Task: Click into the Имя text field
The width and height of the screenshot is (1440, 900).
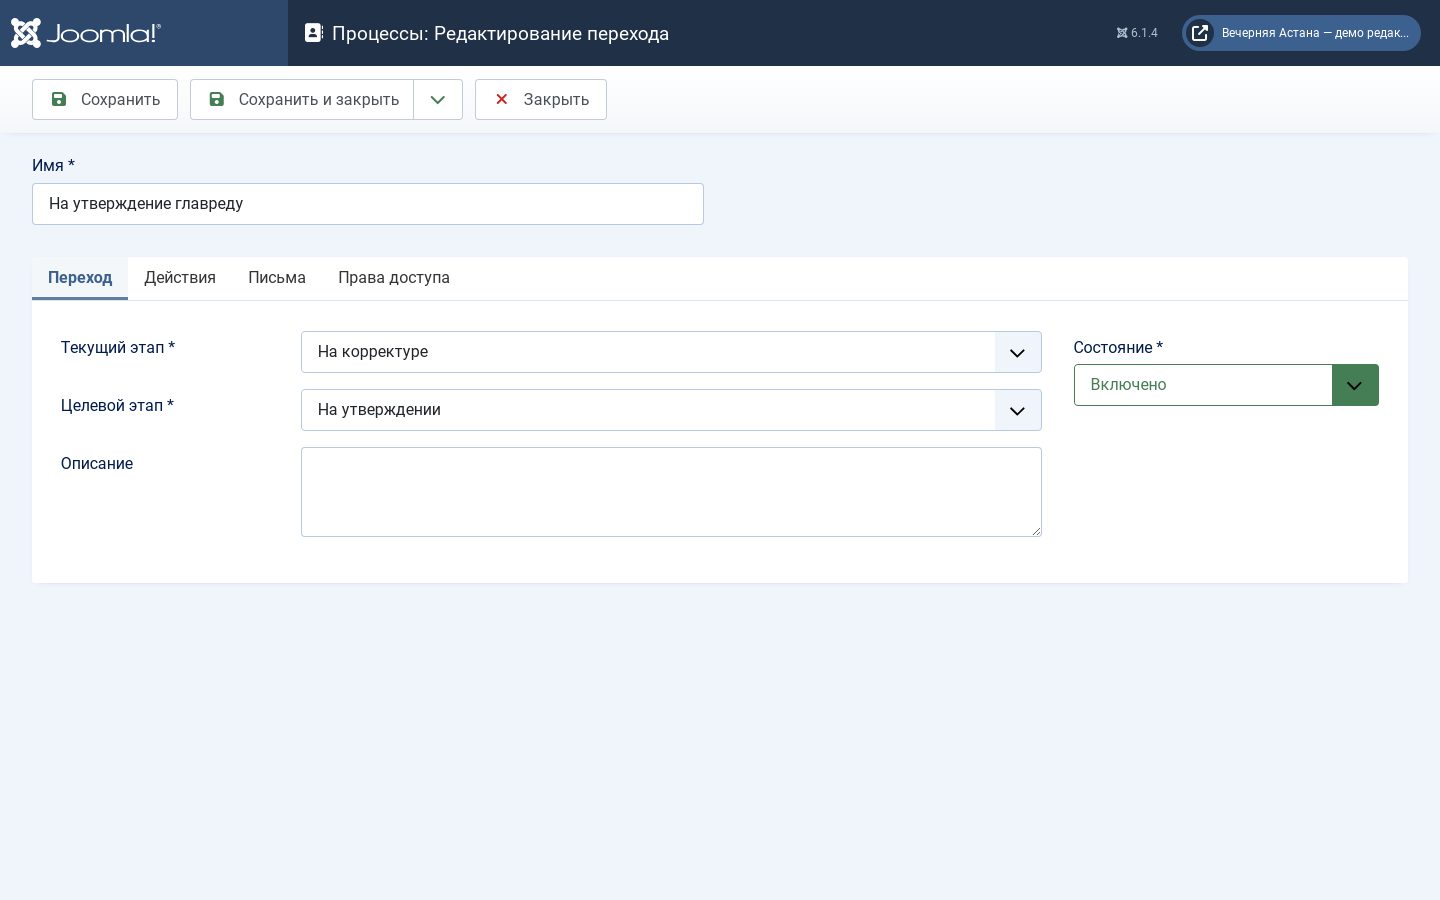Action: tap(368, 204)
